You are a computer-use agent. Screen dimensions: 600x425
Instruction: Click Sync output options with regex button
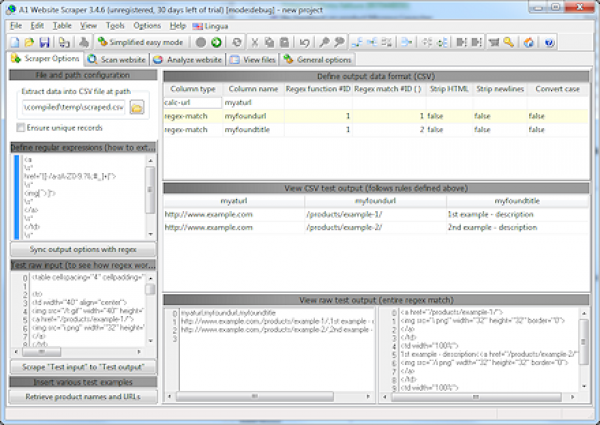click(78, 249)
